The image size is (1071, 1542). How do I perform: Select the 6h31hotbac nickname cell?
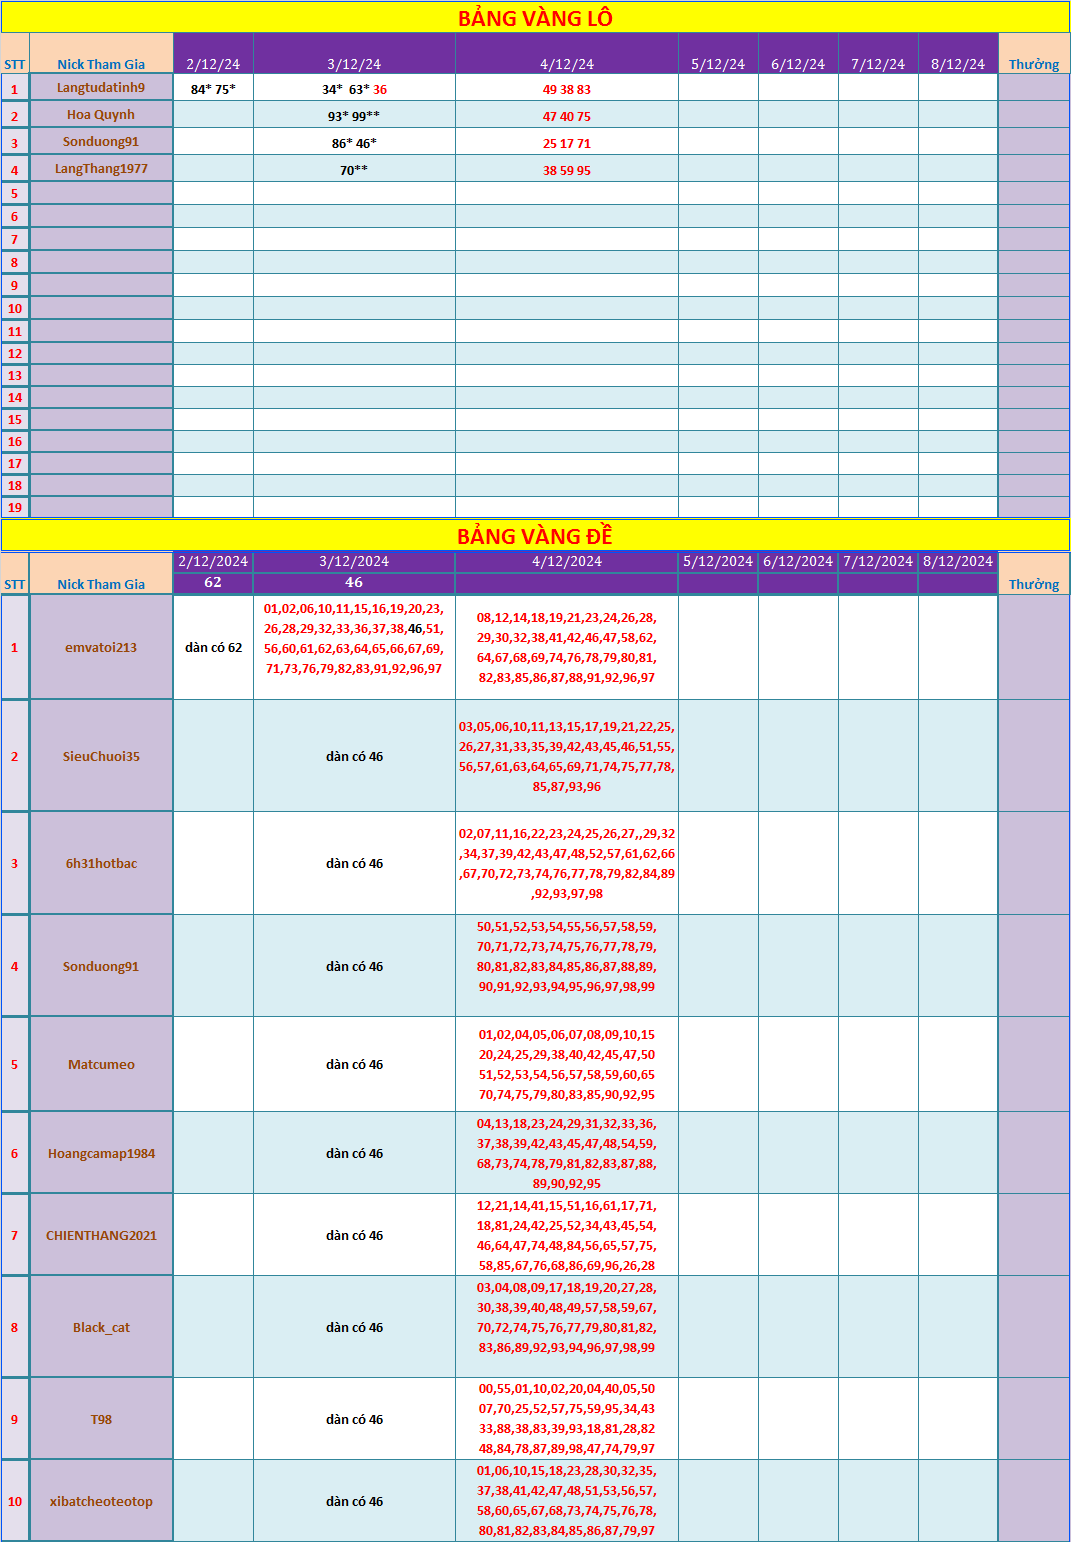101,863
